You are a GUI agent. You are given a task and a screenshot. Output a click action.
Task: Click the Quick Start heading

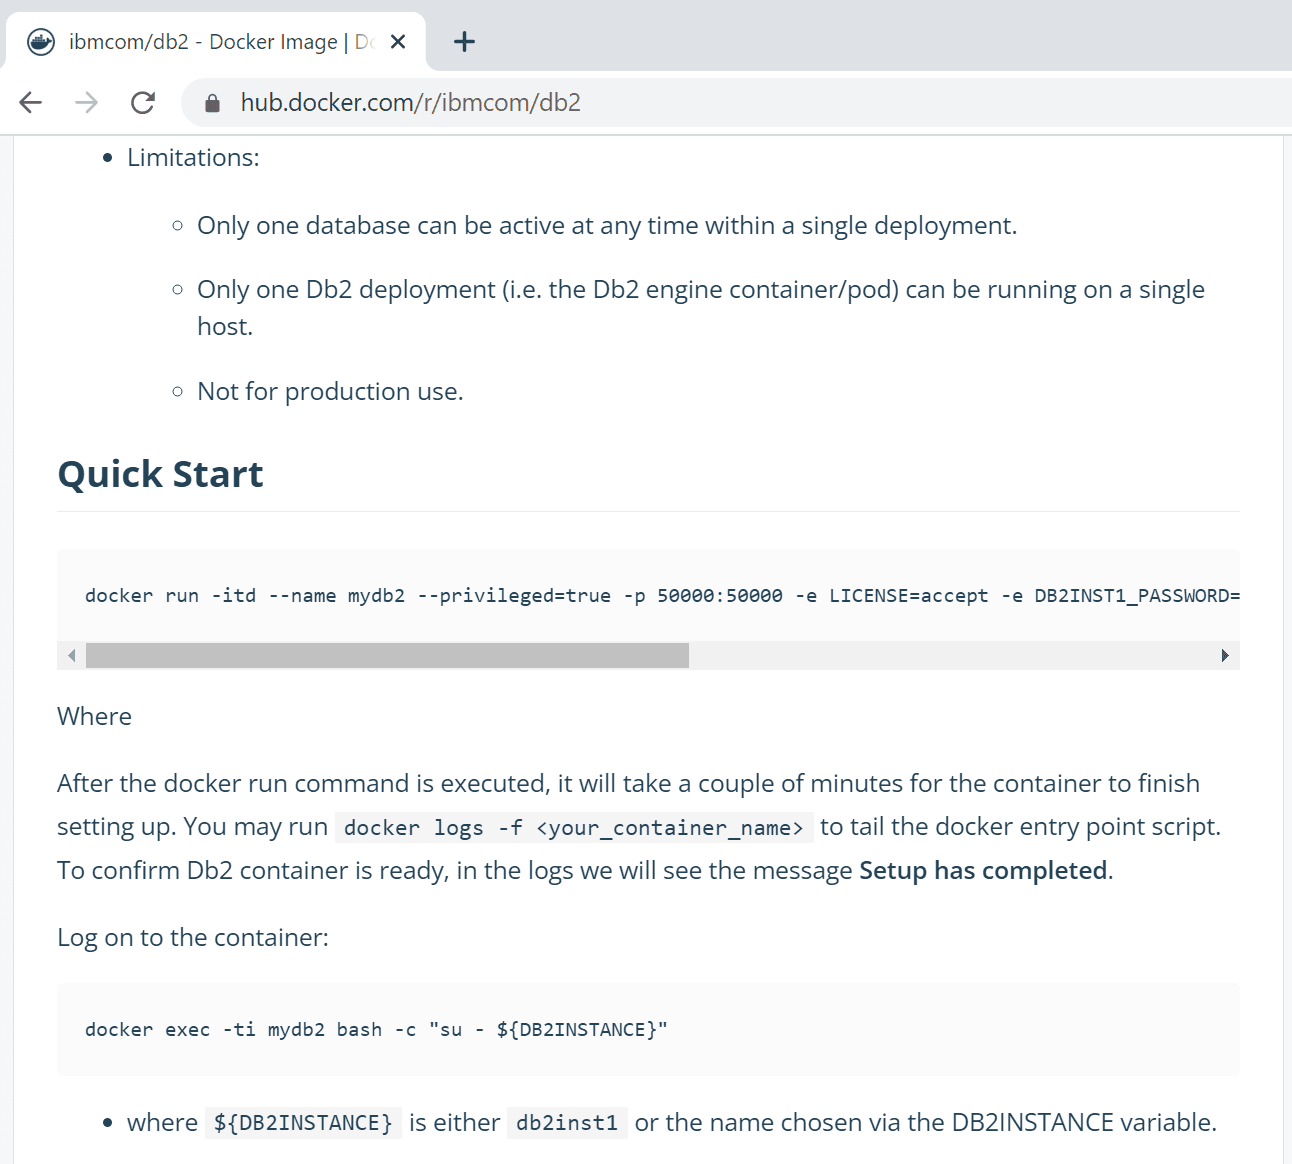[160, 474]
